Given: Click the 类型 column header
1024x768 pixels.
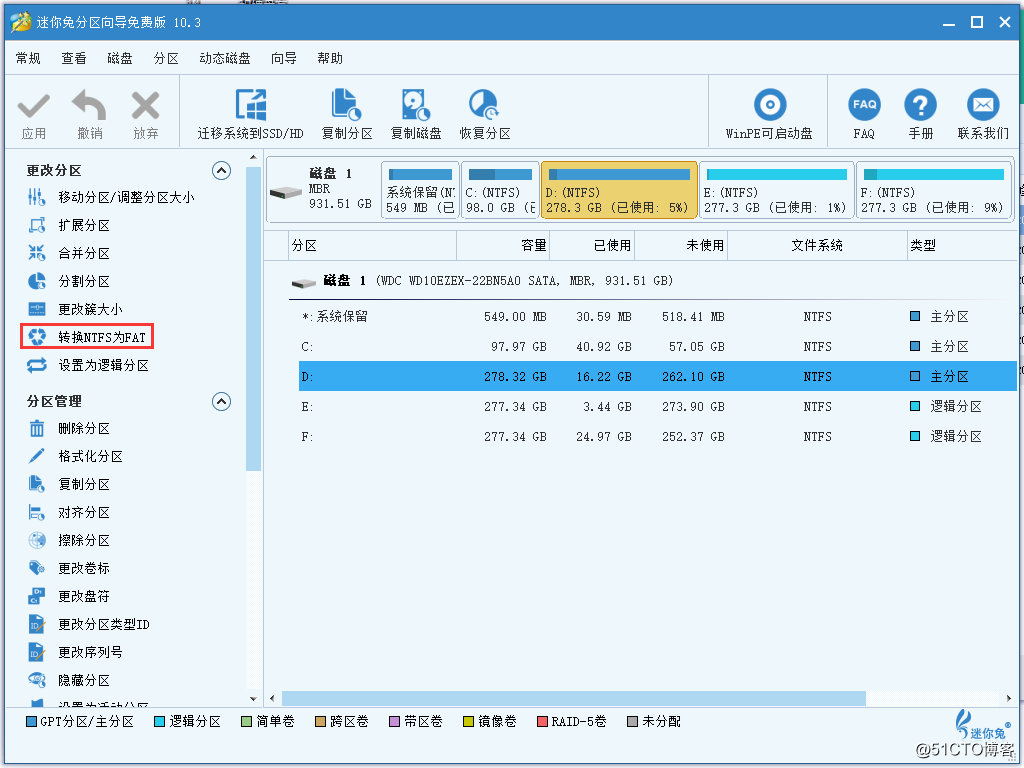Looking at the screenshot, I should [962, 246].
